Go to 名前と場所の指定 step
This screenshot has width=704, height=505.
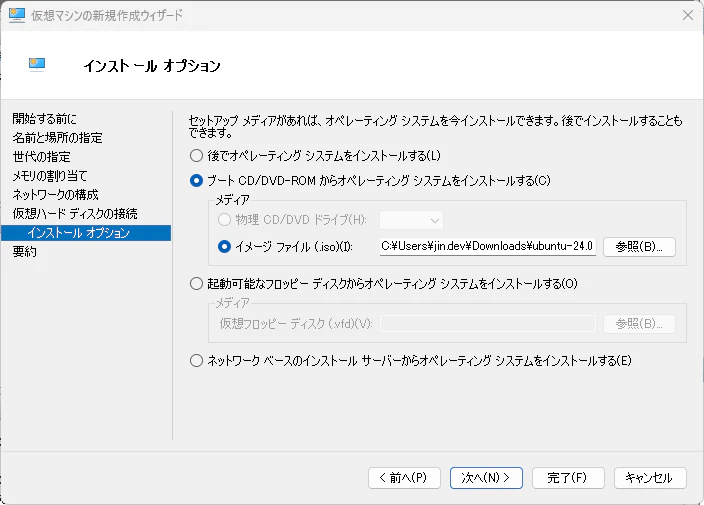(57, 138)
